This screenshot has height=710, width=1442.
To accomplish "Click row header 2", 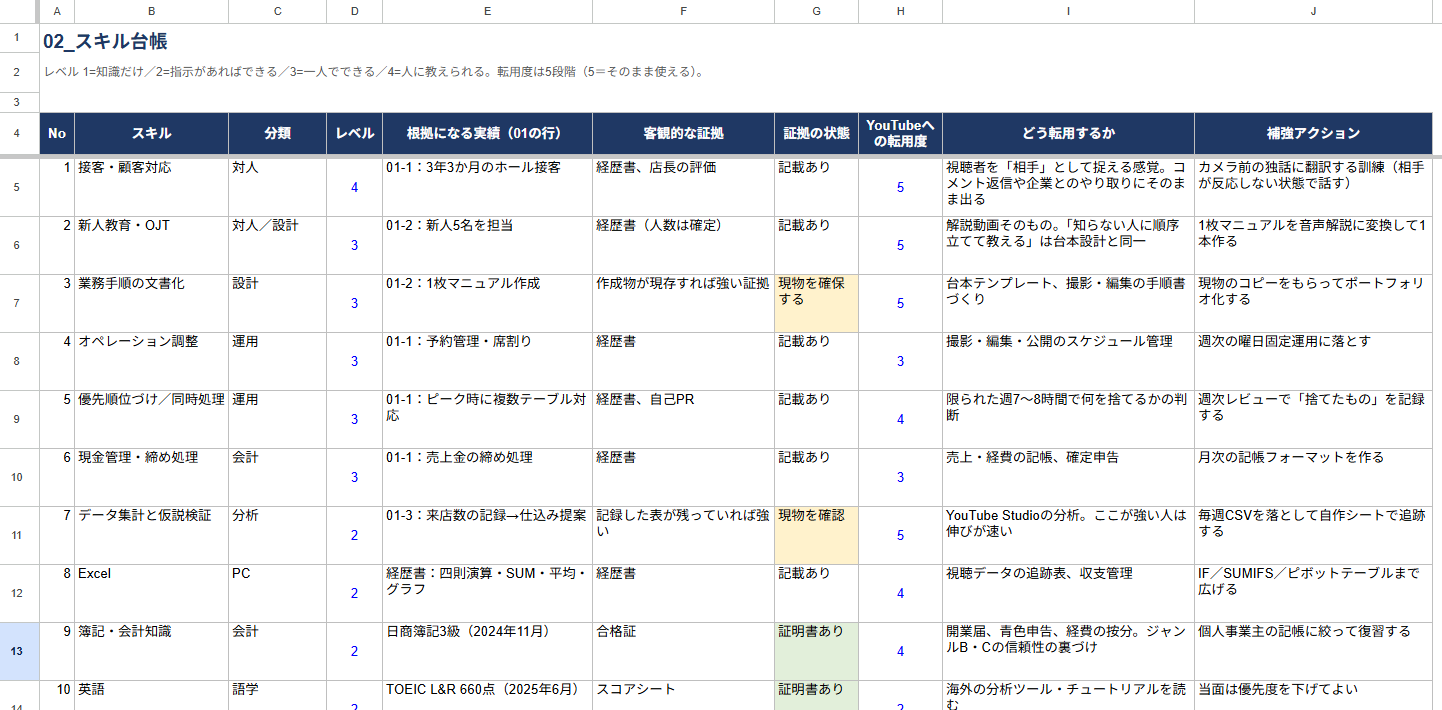I will (17, 75).
